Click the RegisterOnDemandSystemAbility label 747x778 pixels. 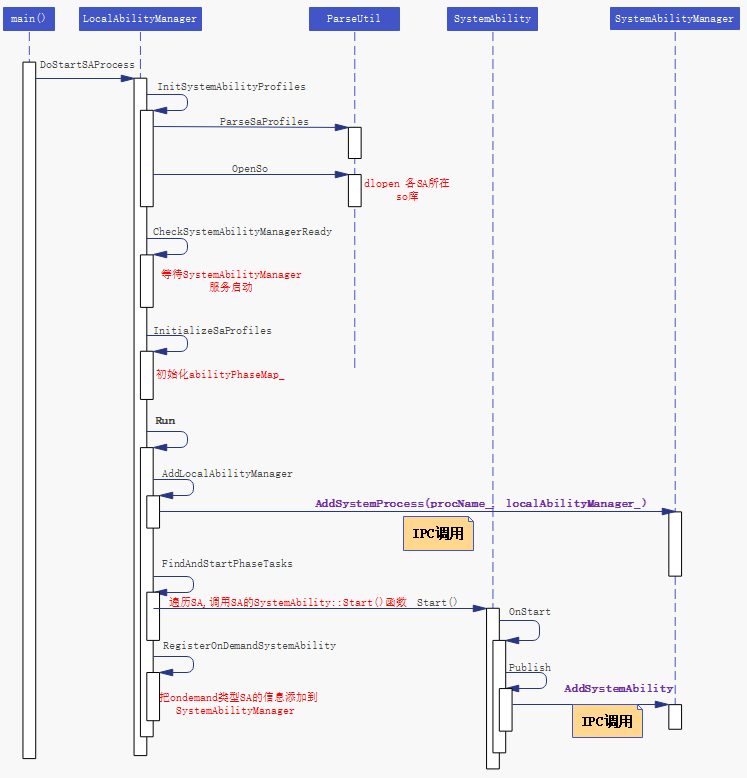pos(249,646)
